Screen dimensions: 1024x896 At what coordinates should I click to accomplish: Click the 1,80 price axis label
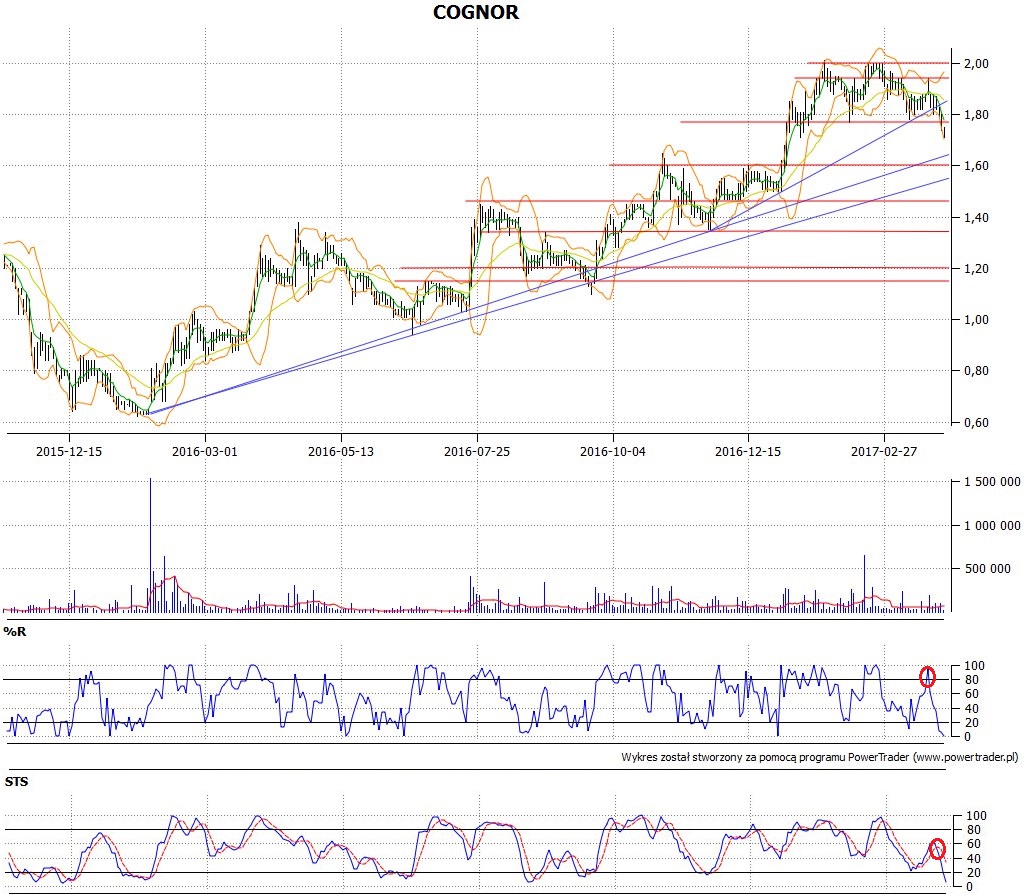976,114
